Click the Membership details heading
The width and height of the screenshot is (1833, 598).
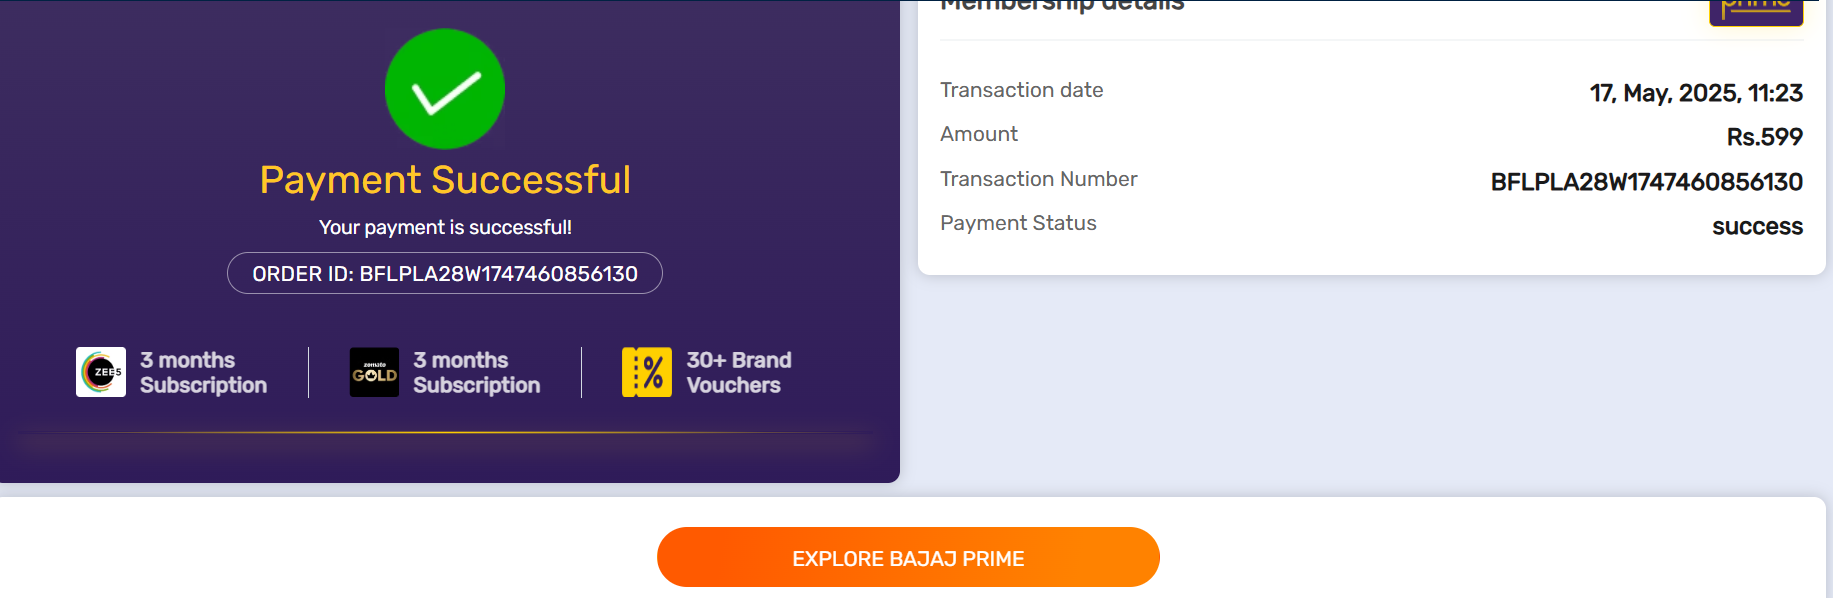click(1062, 6)
